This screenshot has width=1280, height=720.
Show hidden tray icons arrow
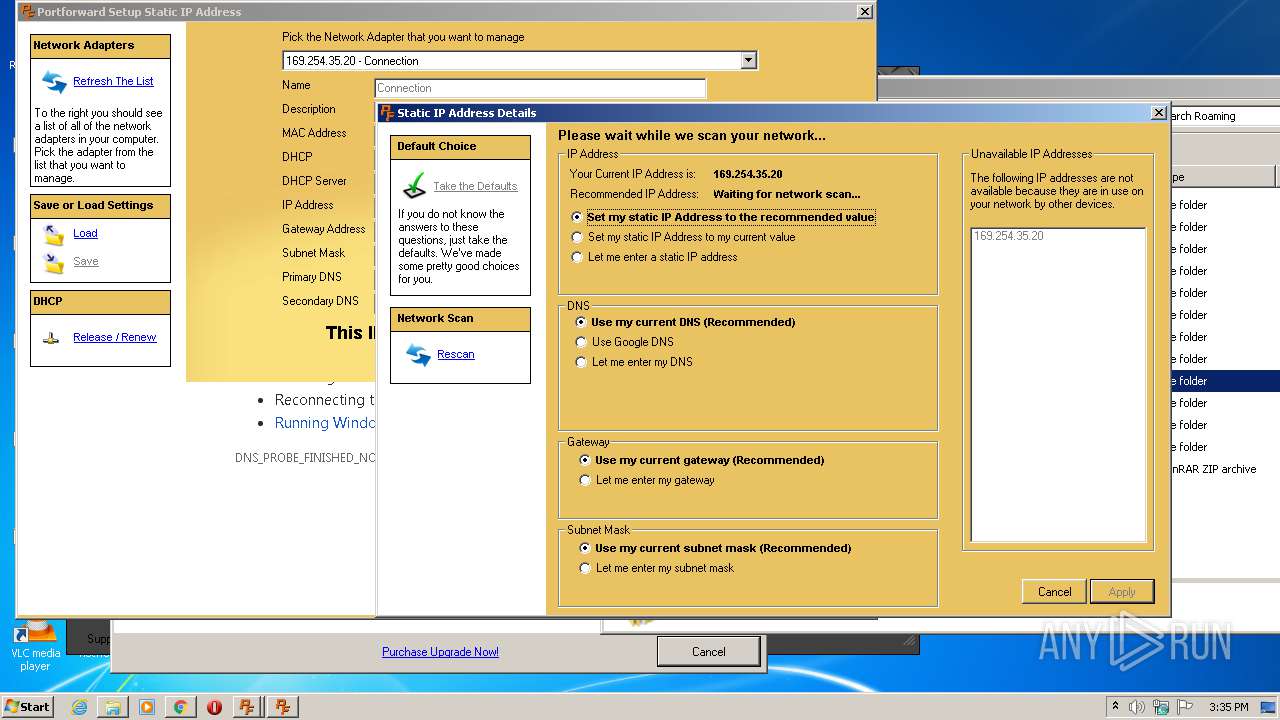click(1116, 707)
